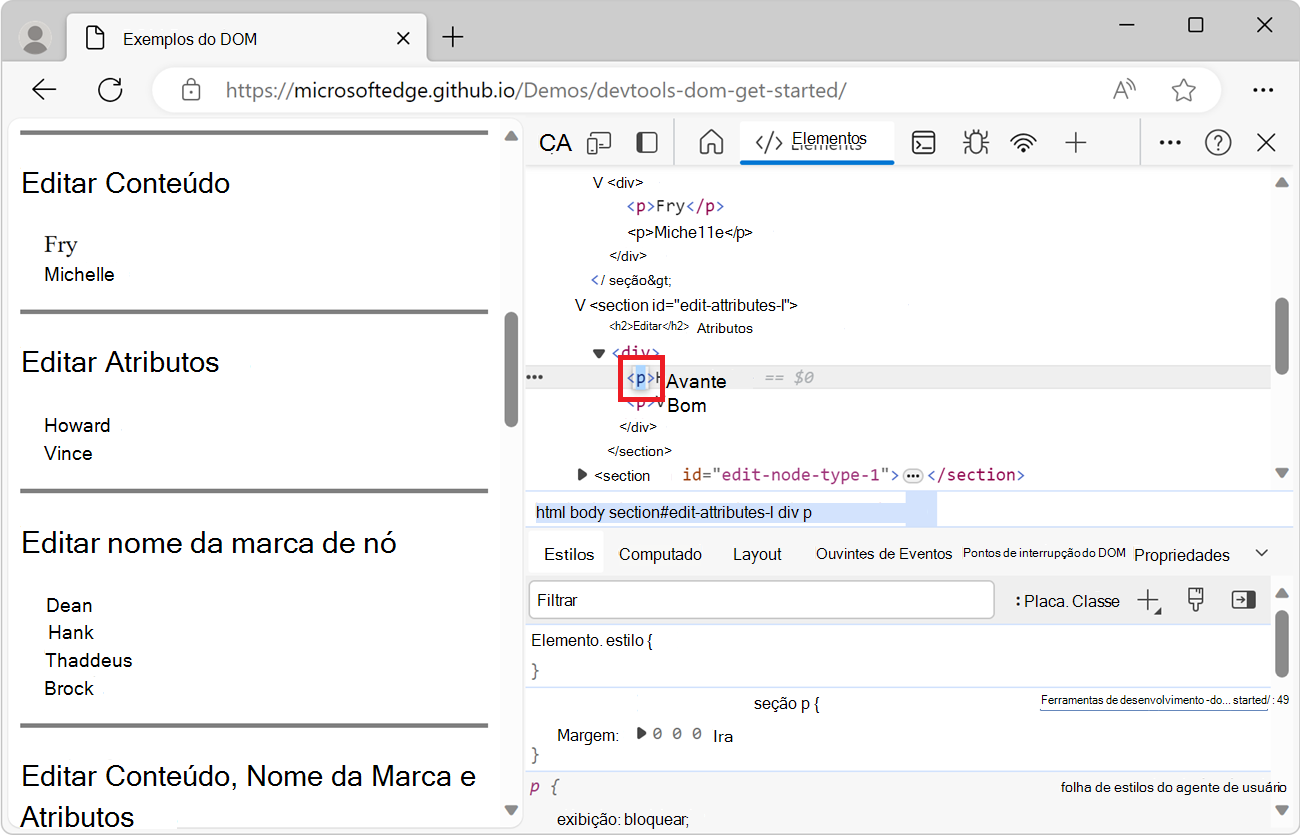Close the DevTools panel
This screenshot has height=835, width=1300.
click(1266, 143)
